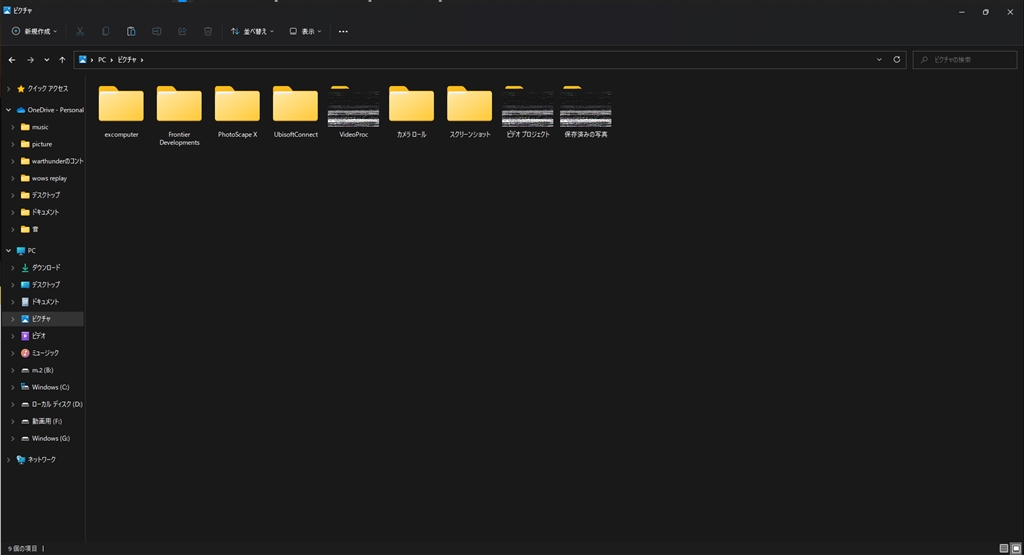Open the address bar history dropdown
The image size is (1024, 555).
[x=879, y=59]
